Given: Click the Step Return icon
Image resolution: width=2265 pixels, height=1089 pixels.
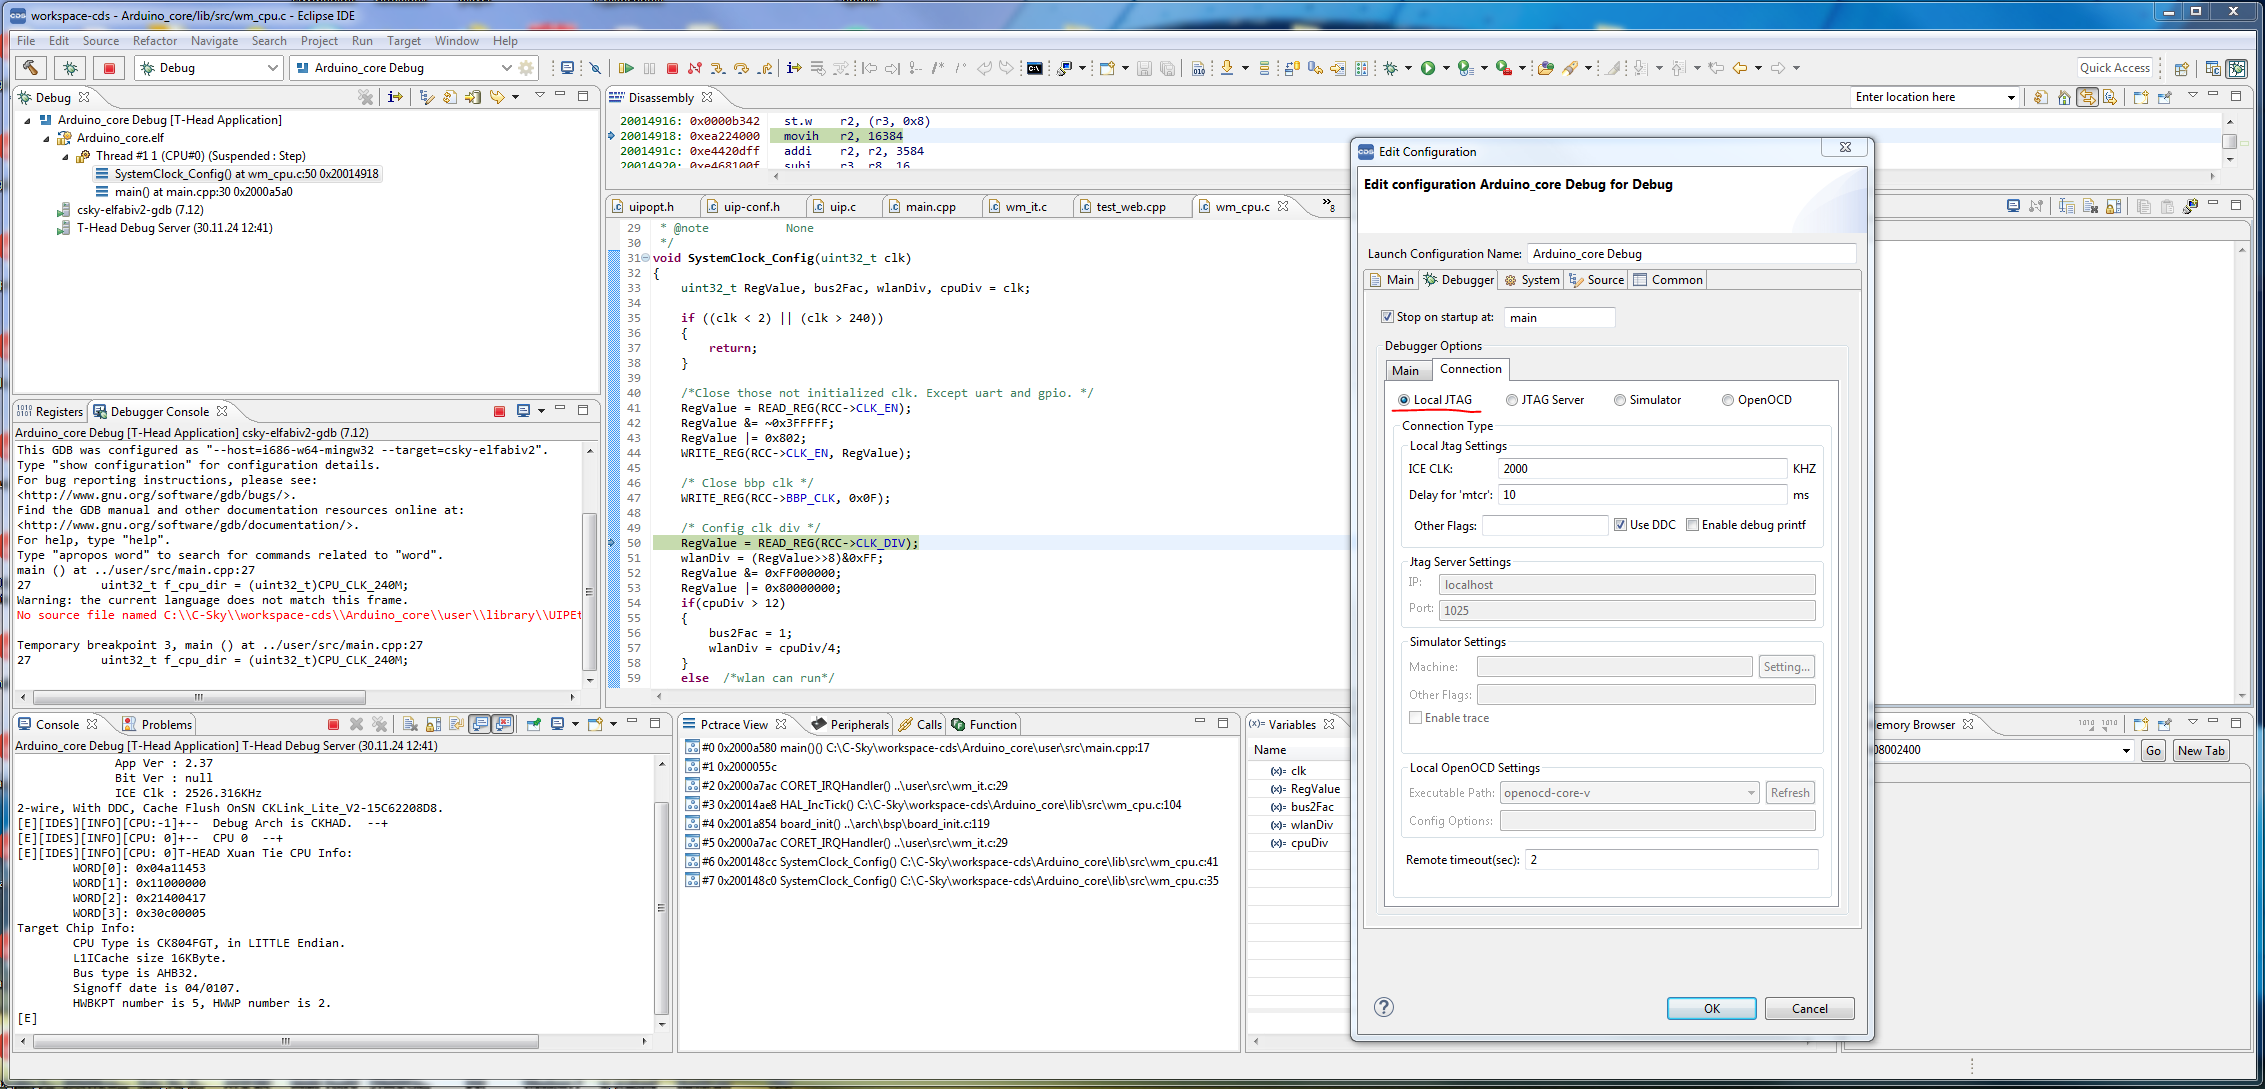Looking at the screenshot, I should [x=765, y=68].
